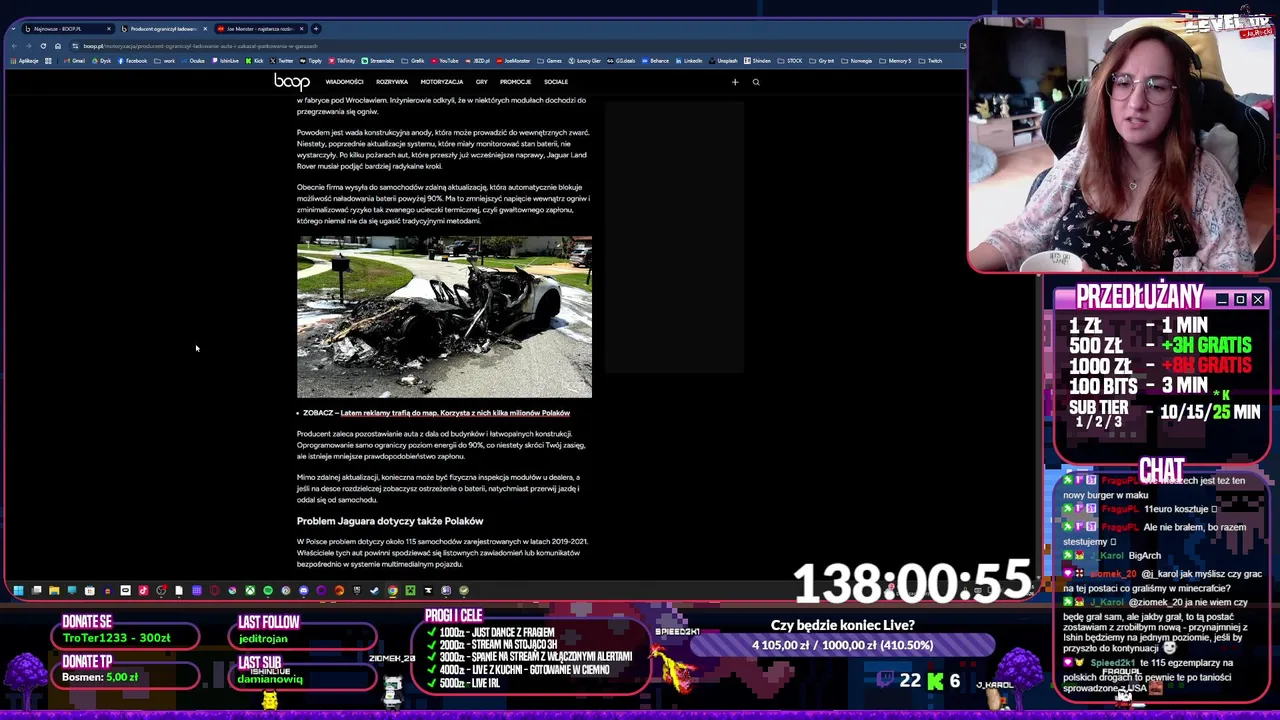The width and height of the screenshot is (1280, 720).
Task: Open the tab search chevron in the tab strip
Action: (x=13, y=29)
